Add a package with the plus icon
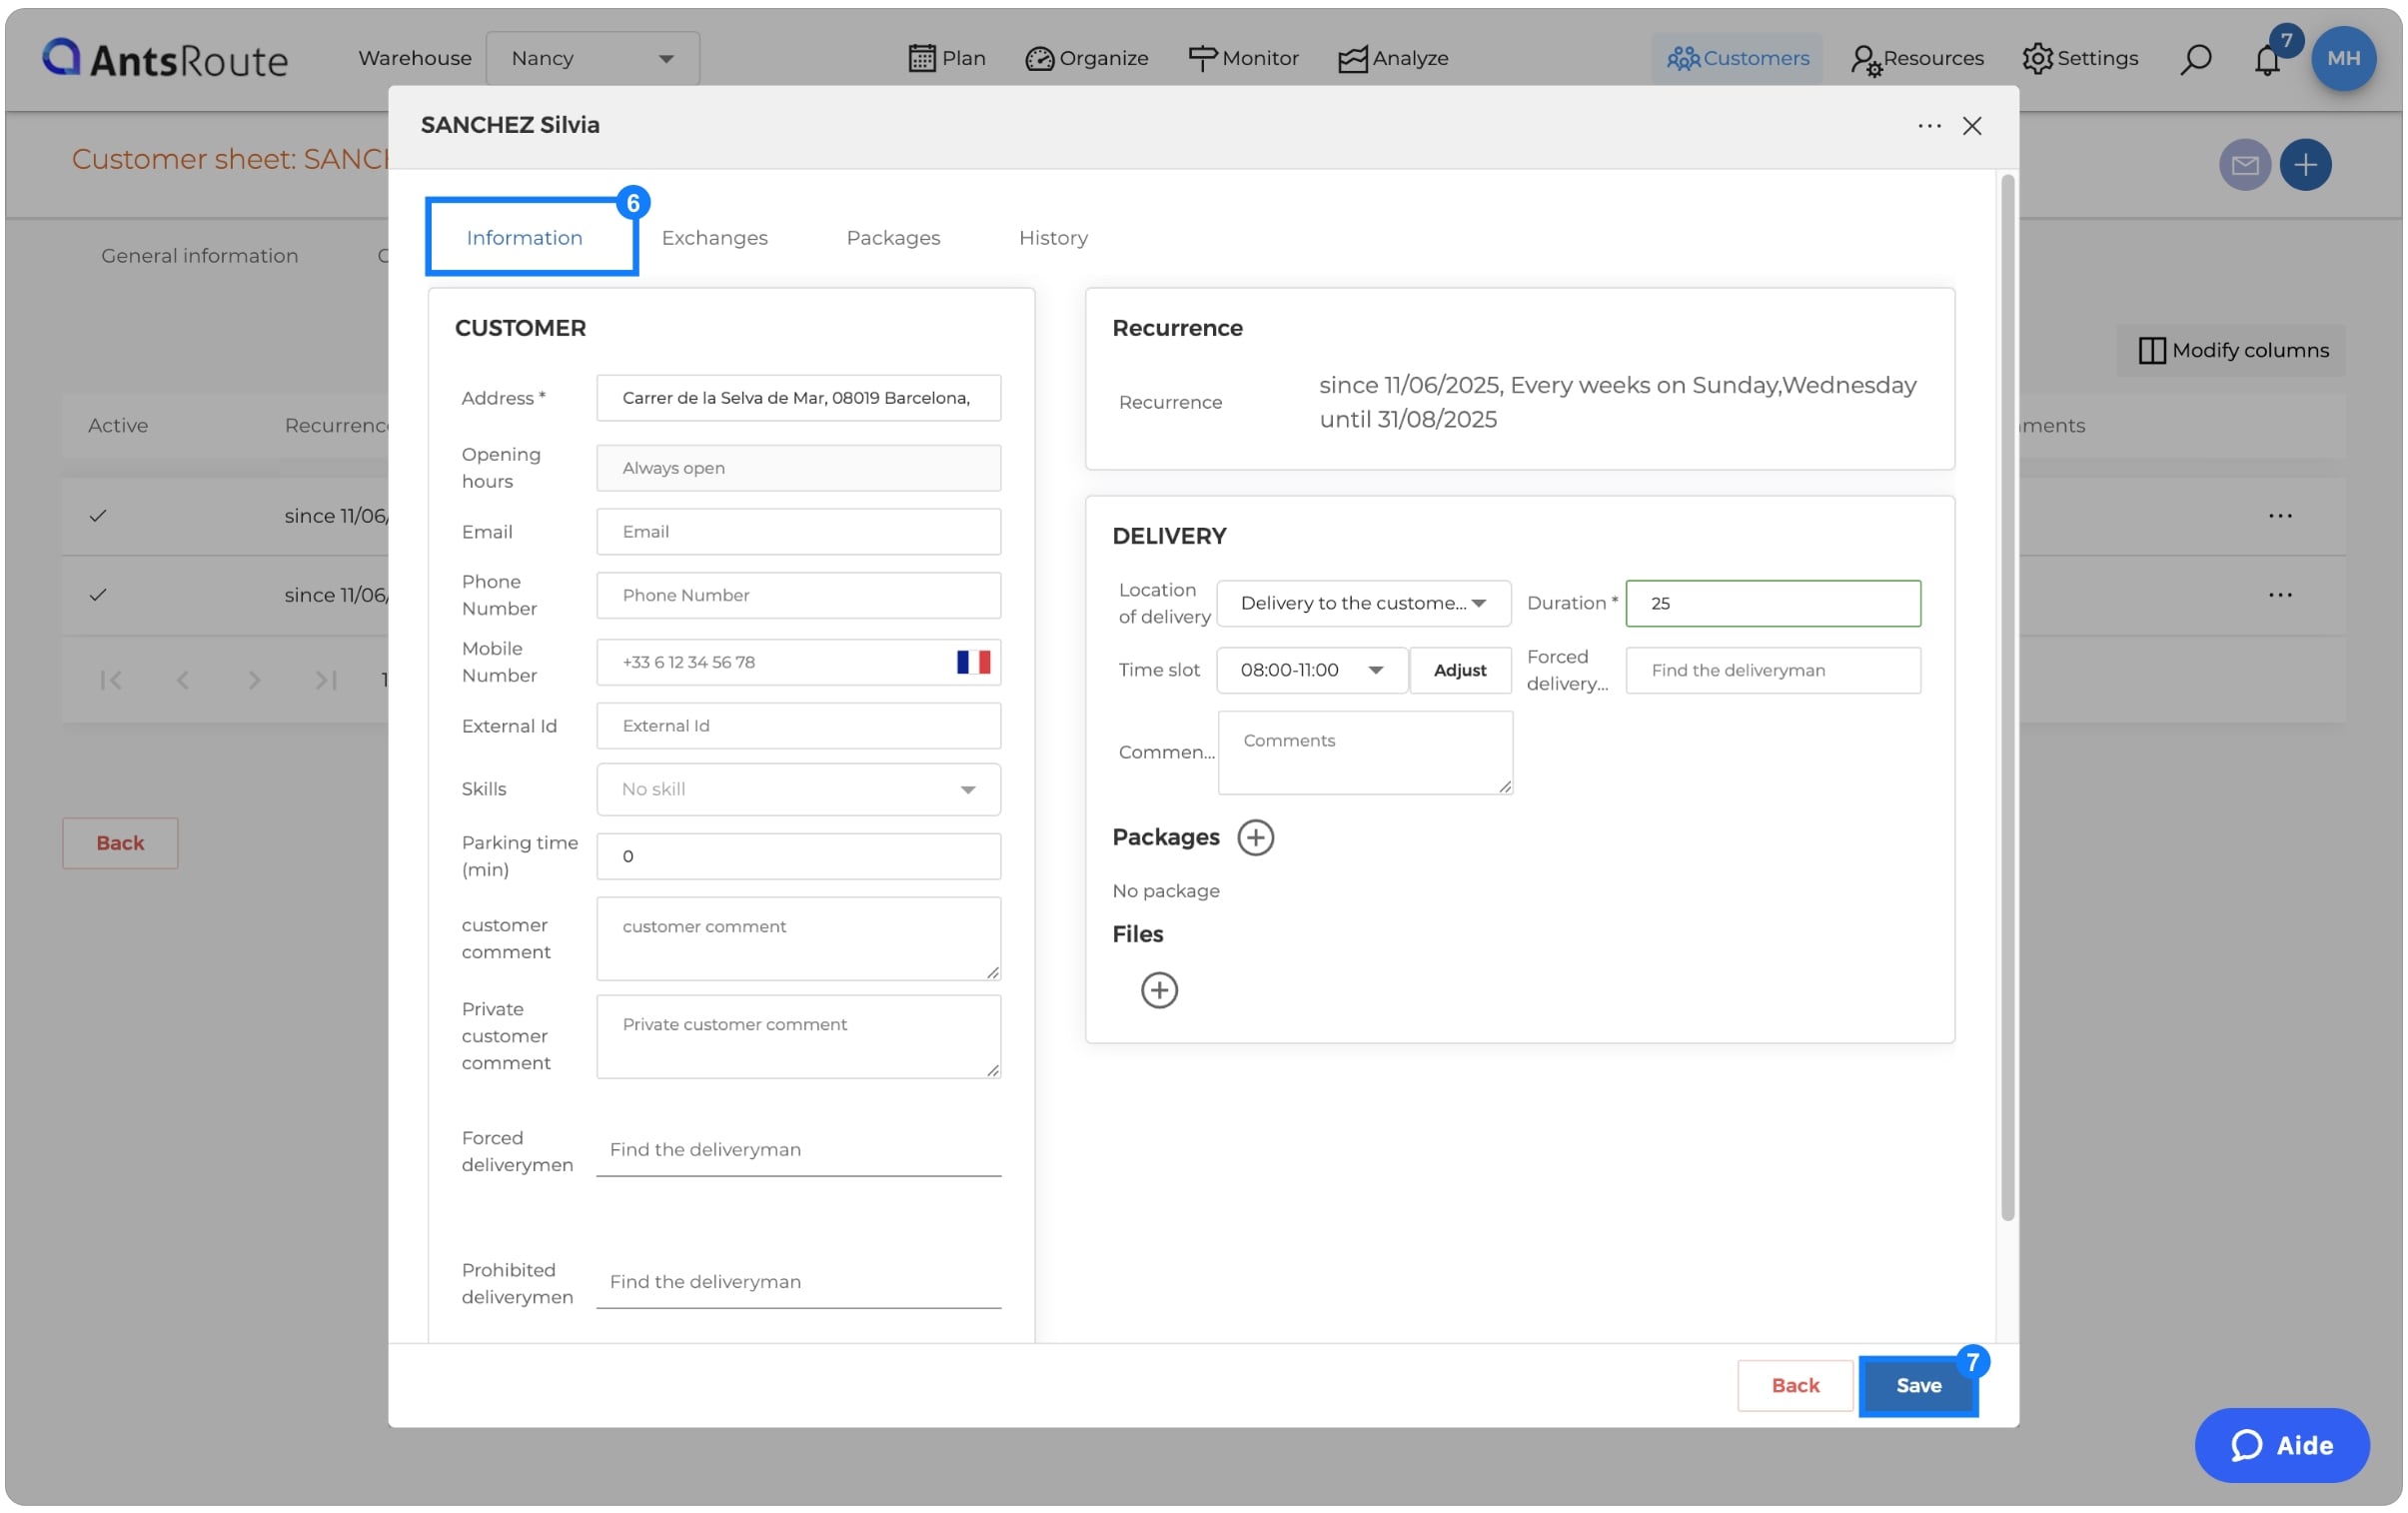The image size is (2408, 1513). tap(1255, 837)
